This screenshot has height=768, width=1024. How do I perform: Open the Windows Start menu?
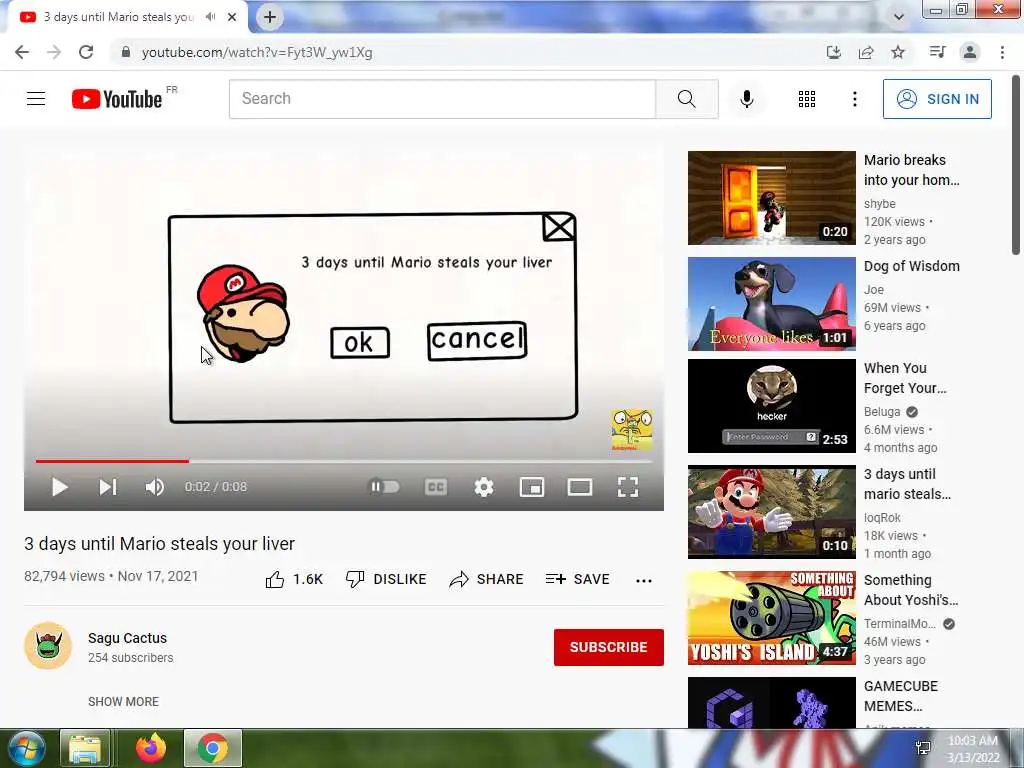(26, 748)
